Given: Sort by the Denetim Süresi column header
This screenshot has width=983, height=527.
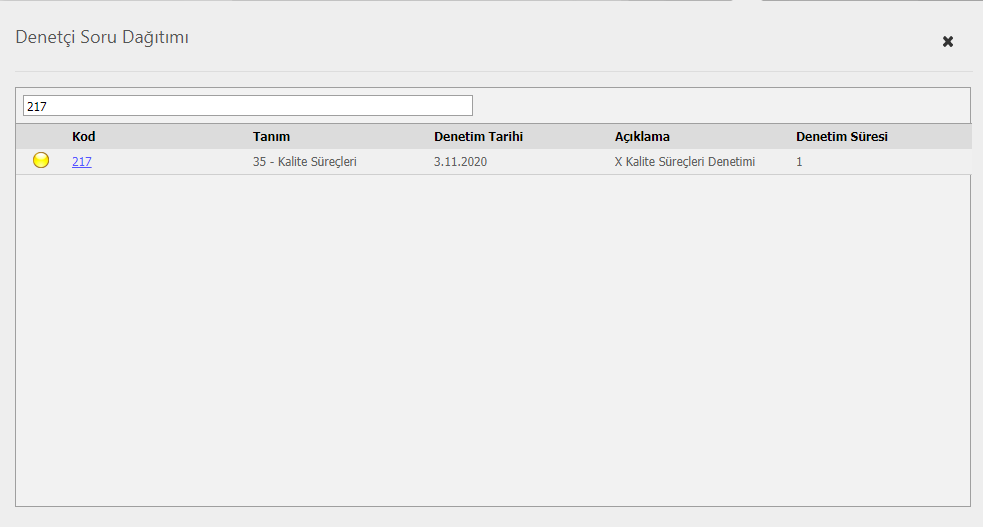Looking at the screenshot, I should pos(841,136).
